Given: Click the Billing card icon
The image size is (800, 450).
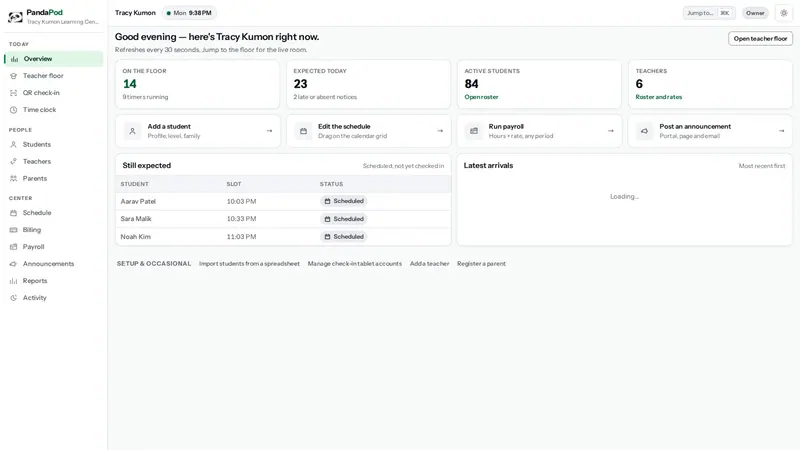Looking at the screenshot, I should (14, 230).
